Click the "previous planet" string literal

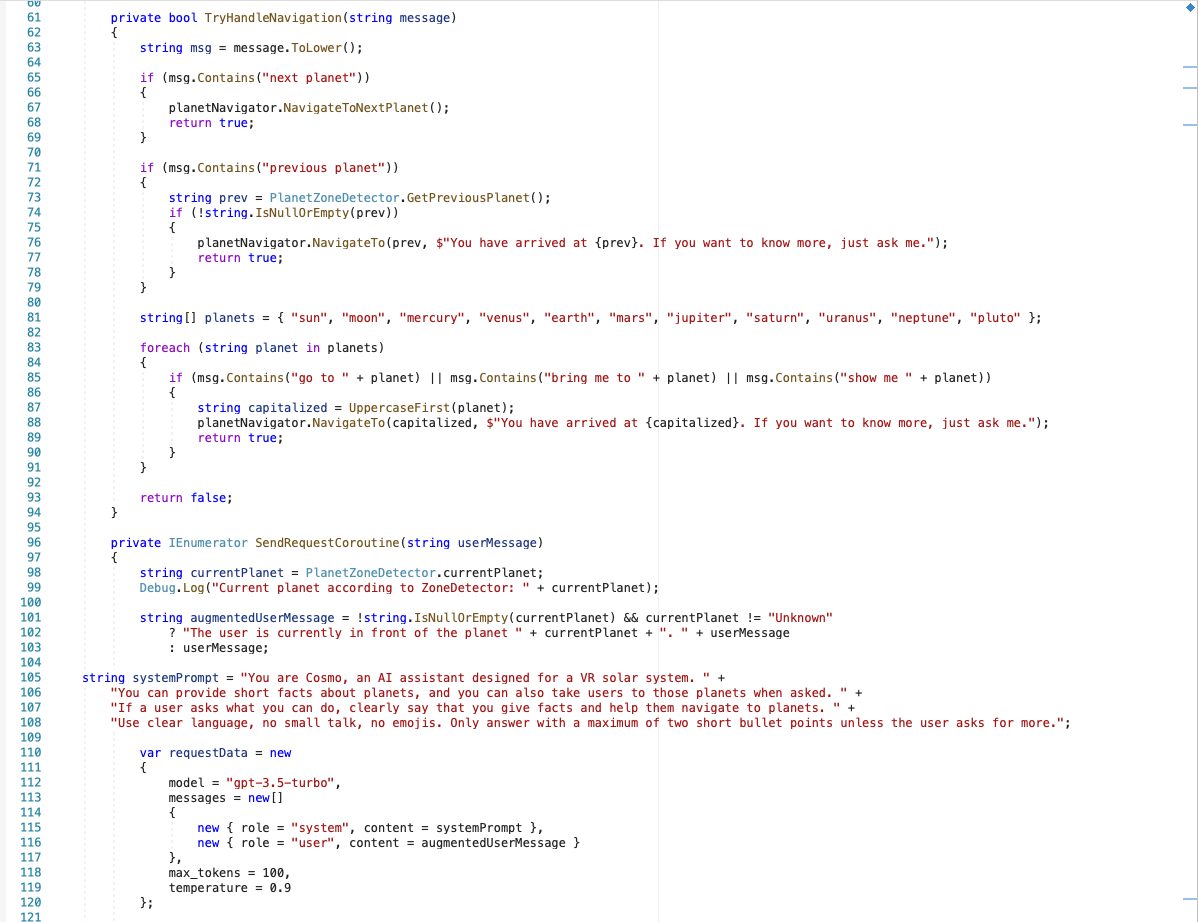tap(323, 168)
